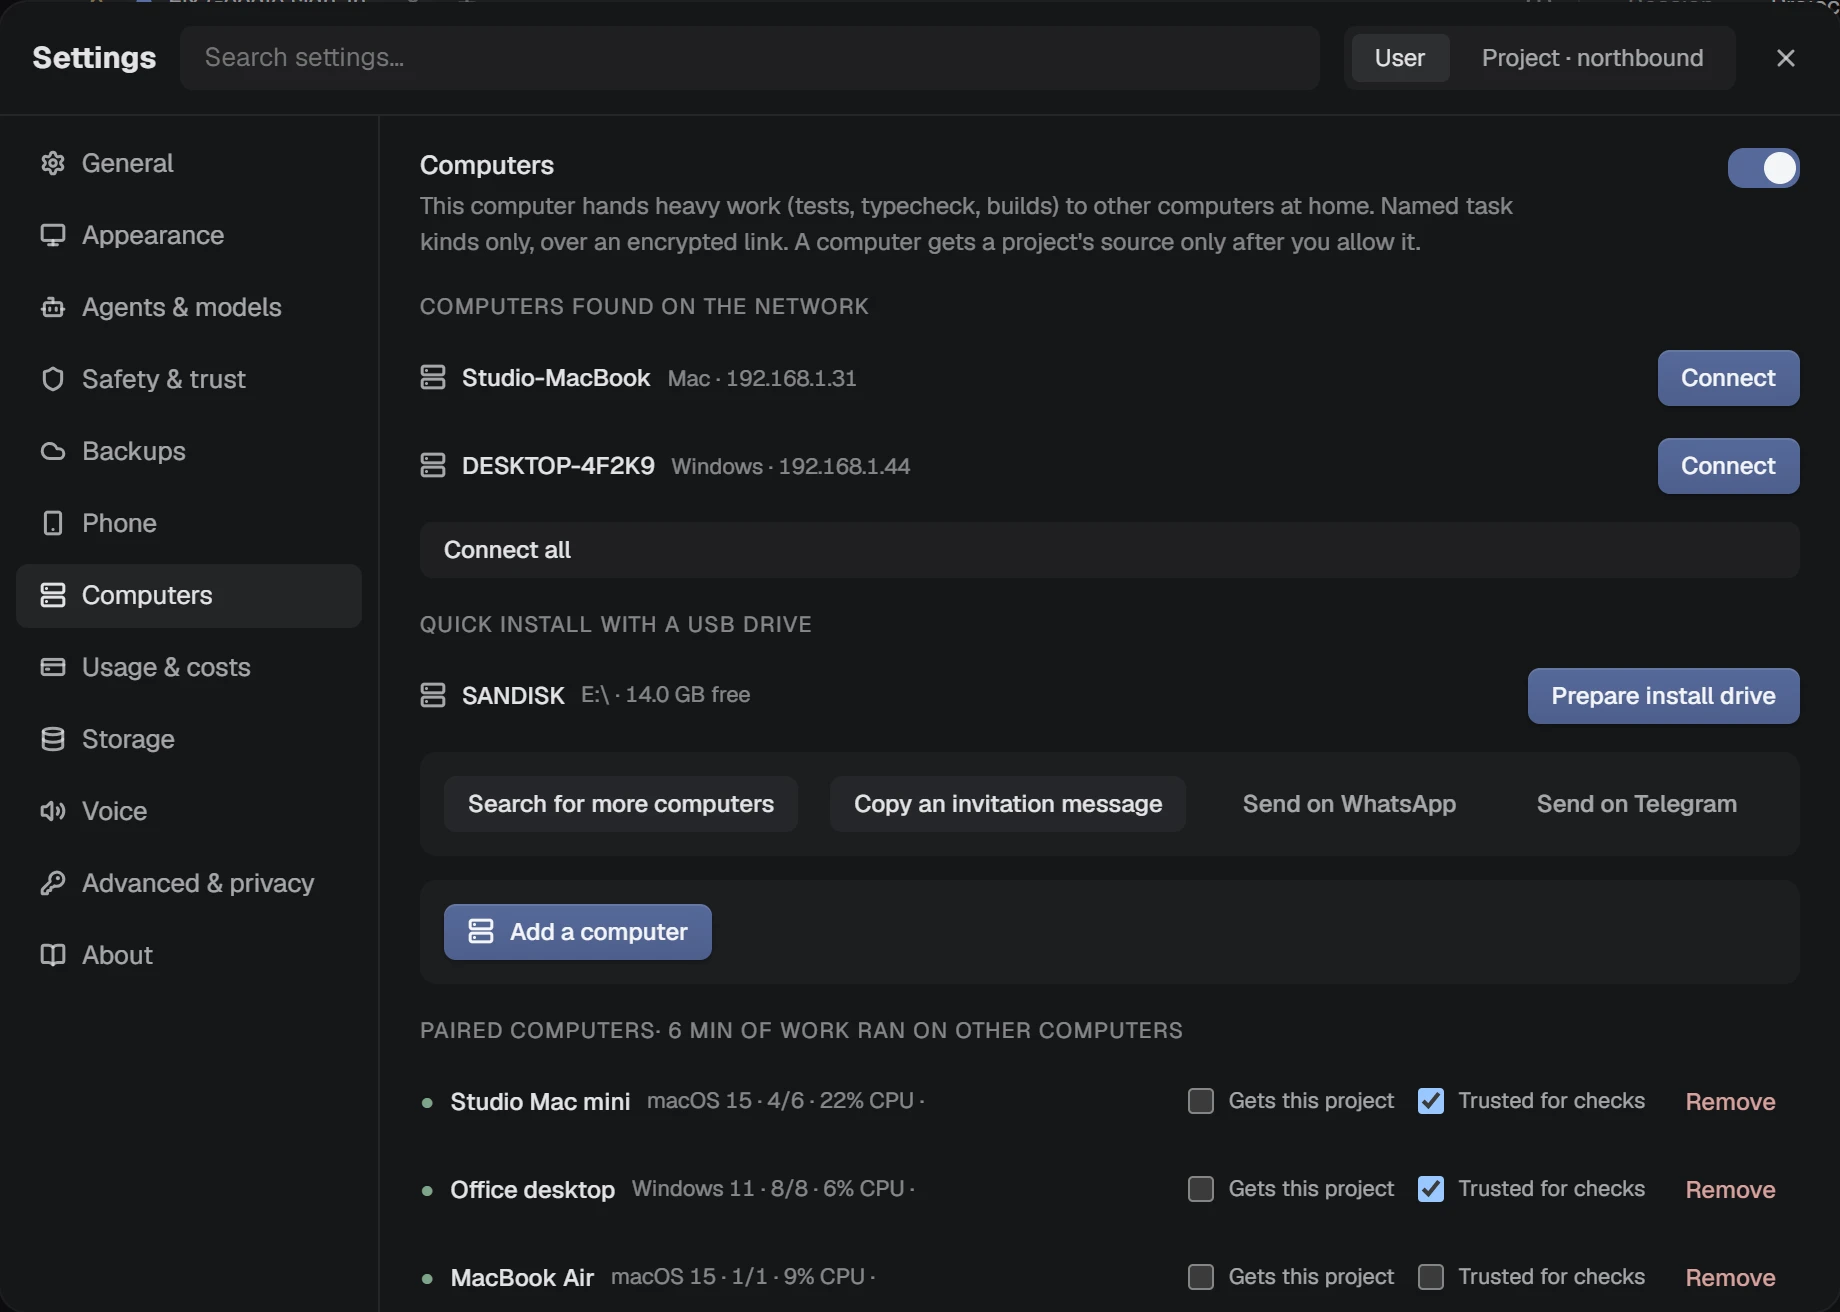Check Gets this project for Office desktop
The height and width of the screenshot is (1312, 1840).
click(1201, 1189)
